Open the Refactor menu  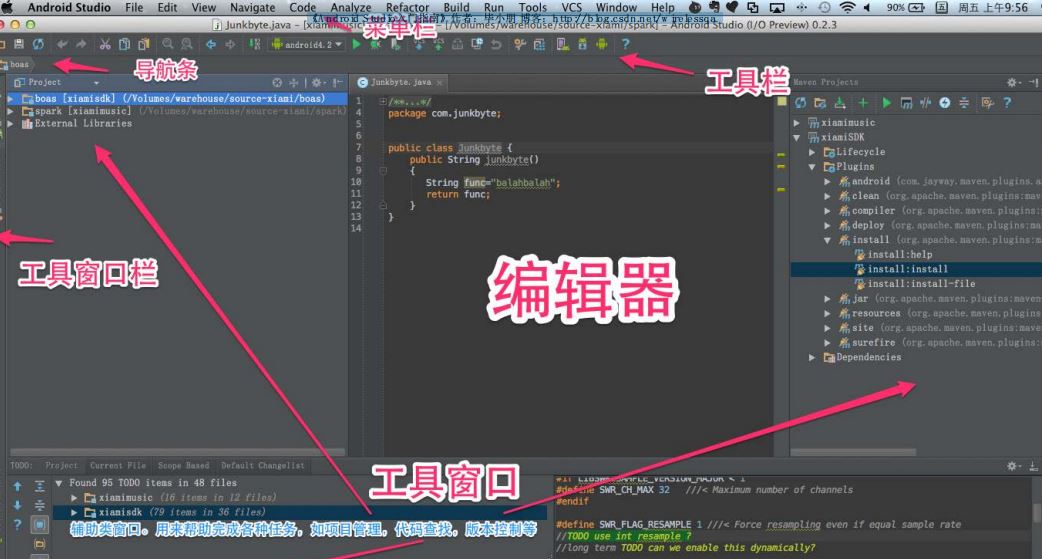tap(407, 7)
